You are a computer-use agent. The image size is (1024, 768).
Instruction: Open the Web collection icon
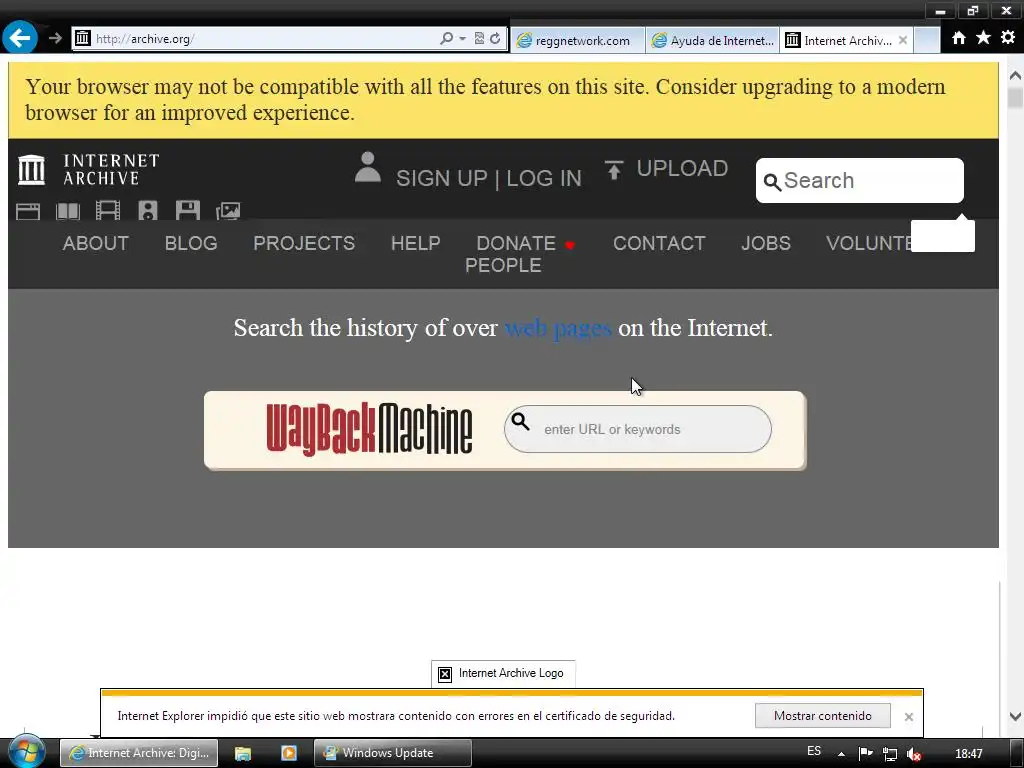pyautogui.click(x=28, y=211)
